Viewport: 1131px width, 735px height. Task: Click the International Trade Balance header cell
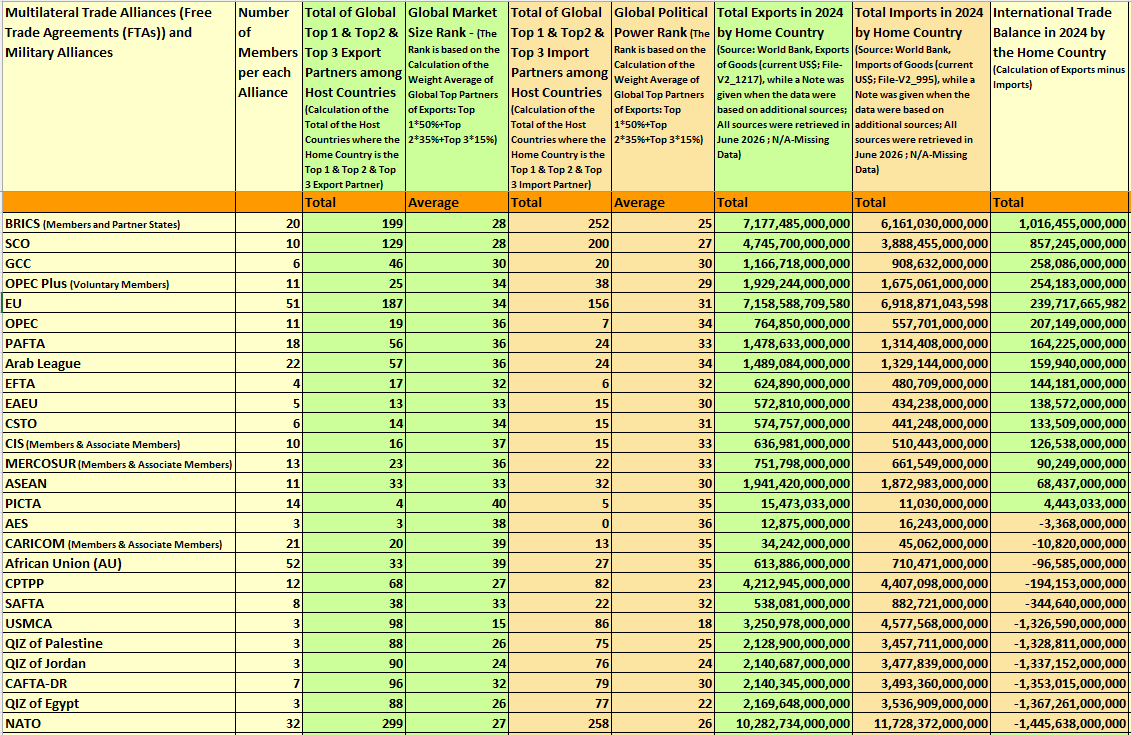(x=1060, y=97)
